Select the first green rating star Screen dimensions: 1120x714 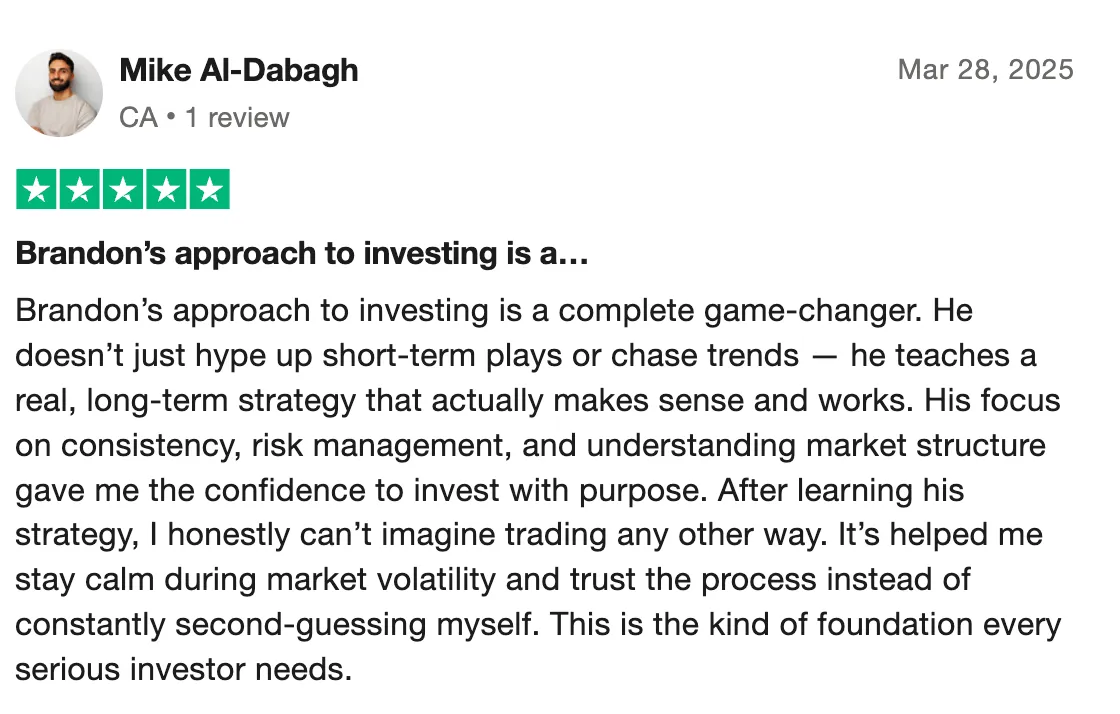[x=36, y=189]
